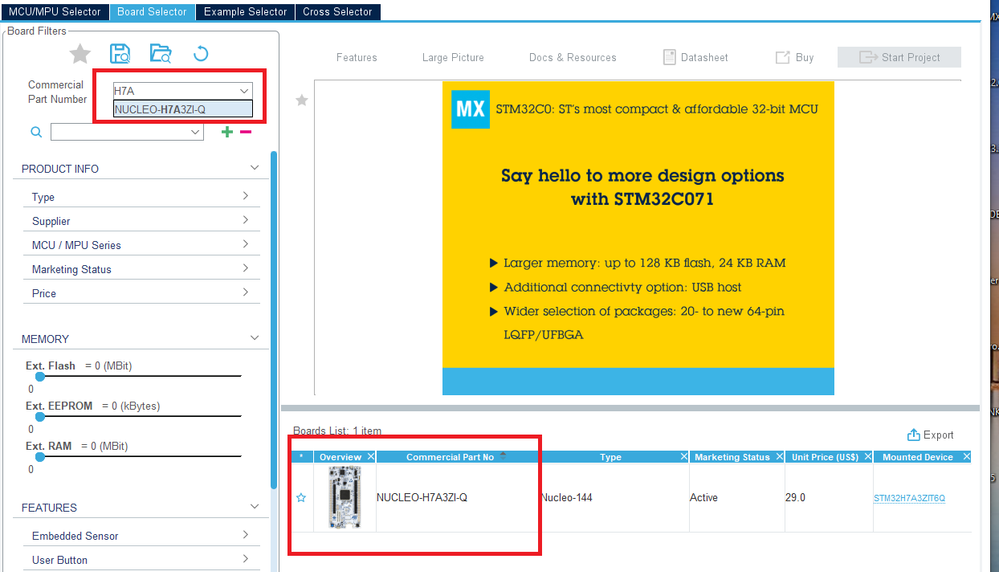
Task: Close the Type column
Action: tap(684, 457)
